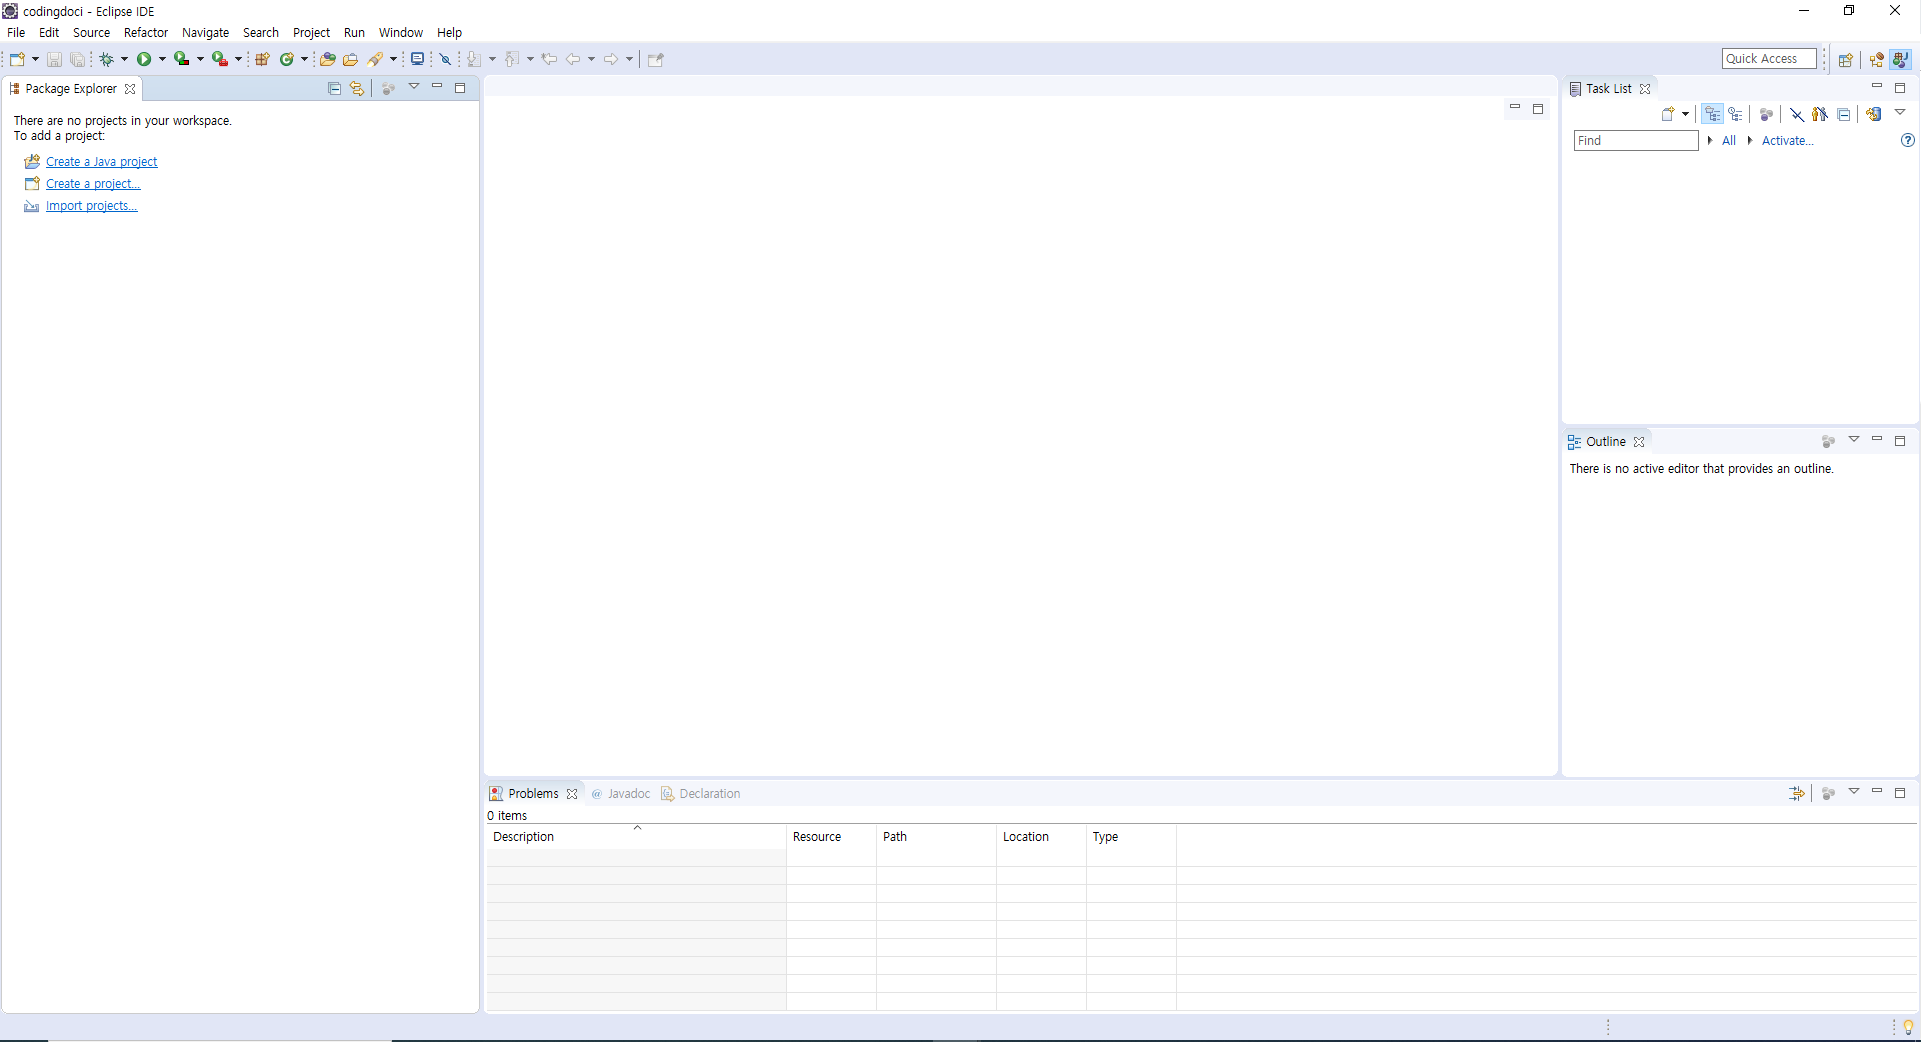Image resolution: width=1921 pixels, height=1042 pixels.
Task: Click the External Tools run icon
Action: pyautogui.click(x=219, y=59)
